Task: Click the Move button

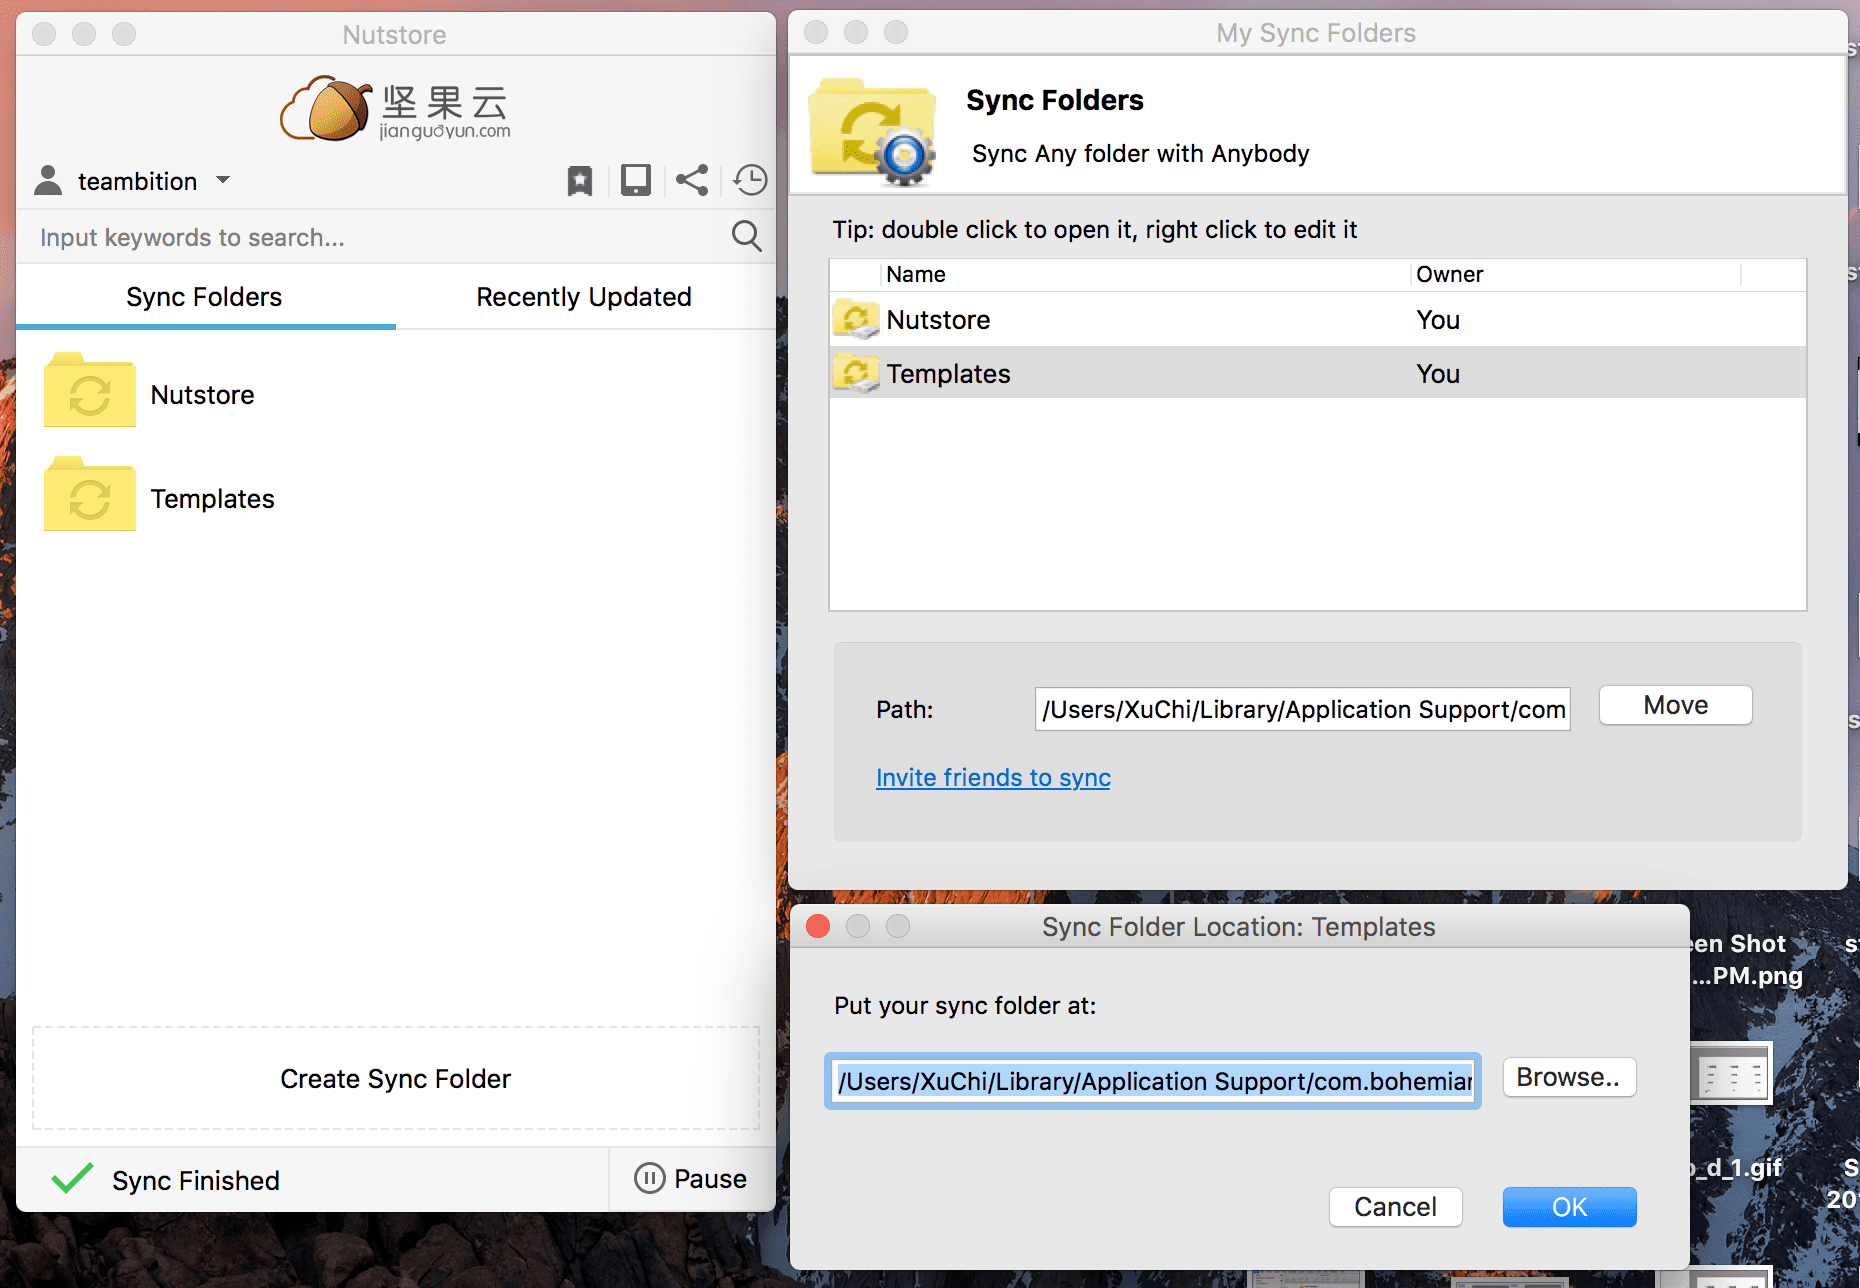Action: tap(1676, 705)
